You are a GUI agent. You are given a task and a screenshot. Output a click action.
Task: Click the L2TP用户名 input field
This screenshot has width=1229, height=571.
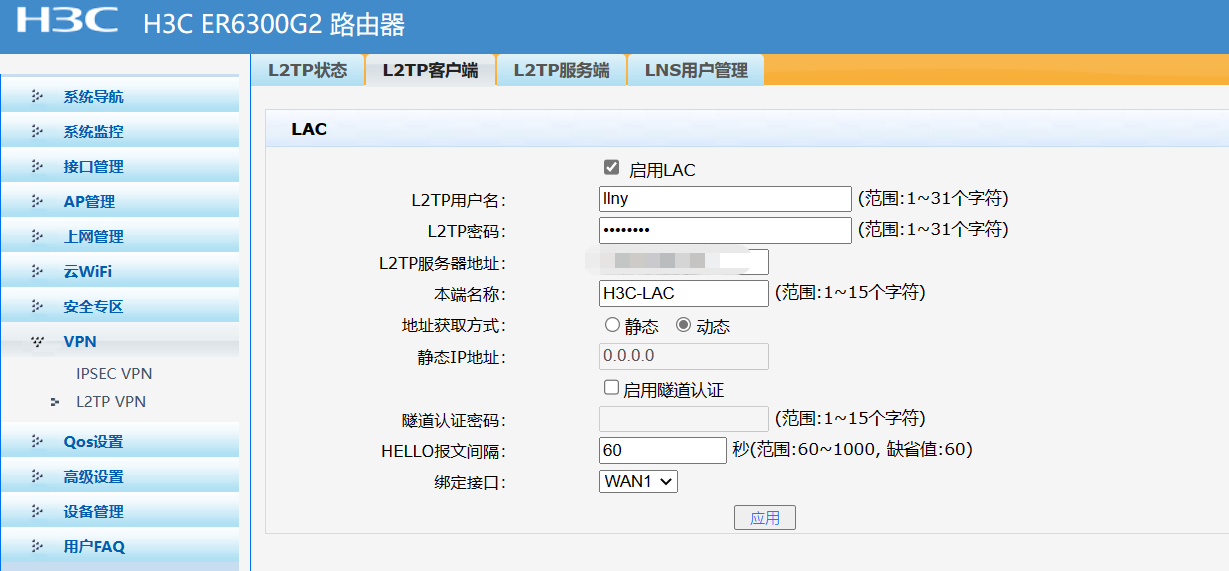(x=725, y=198)
